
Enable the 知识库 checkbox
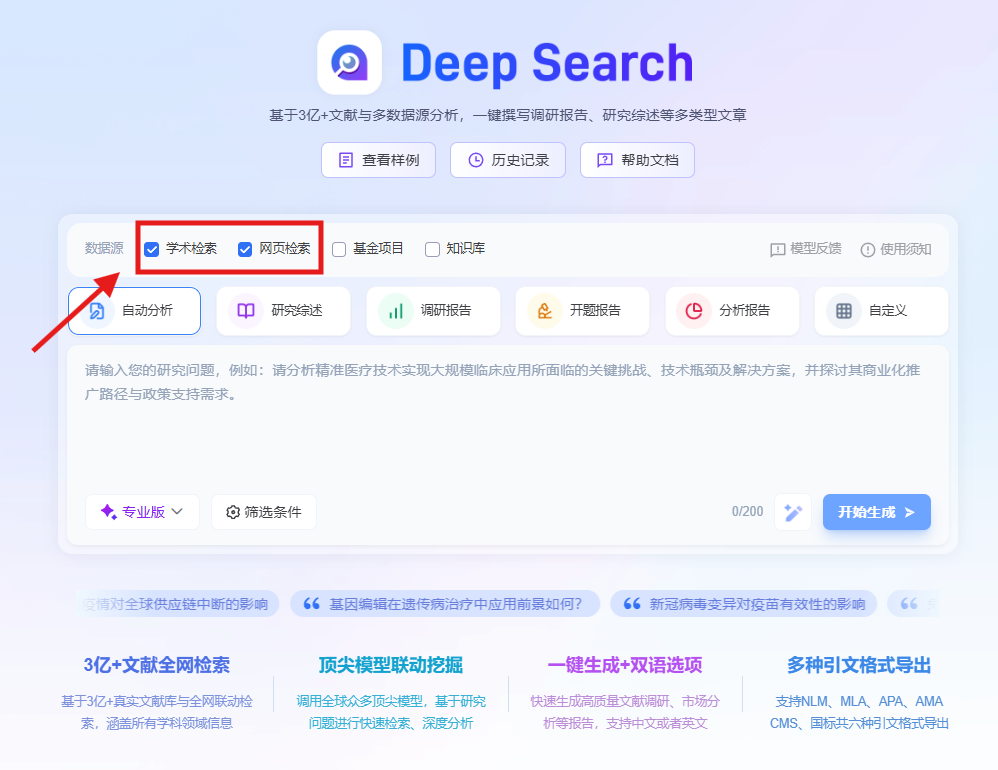coord(432,249)
